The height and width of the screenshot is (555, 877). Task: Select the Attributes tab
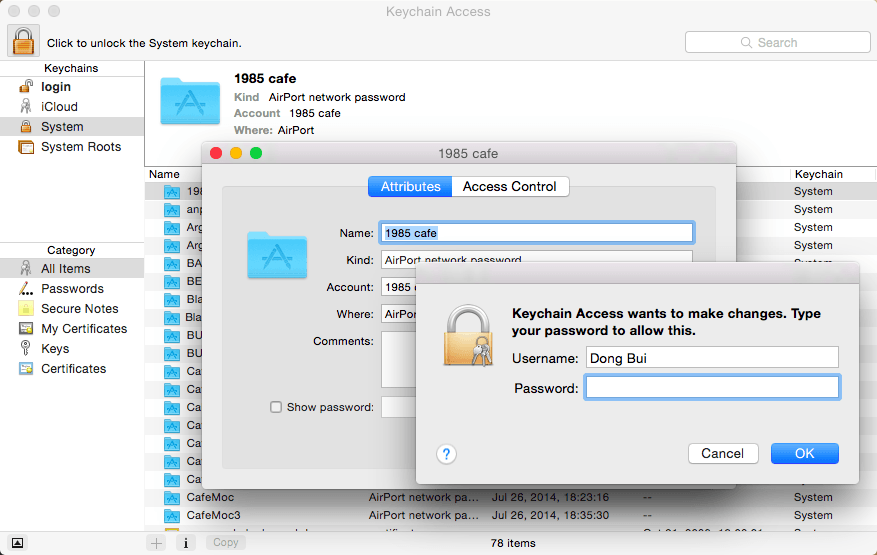[410, 187]
